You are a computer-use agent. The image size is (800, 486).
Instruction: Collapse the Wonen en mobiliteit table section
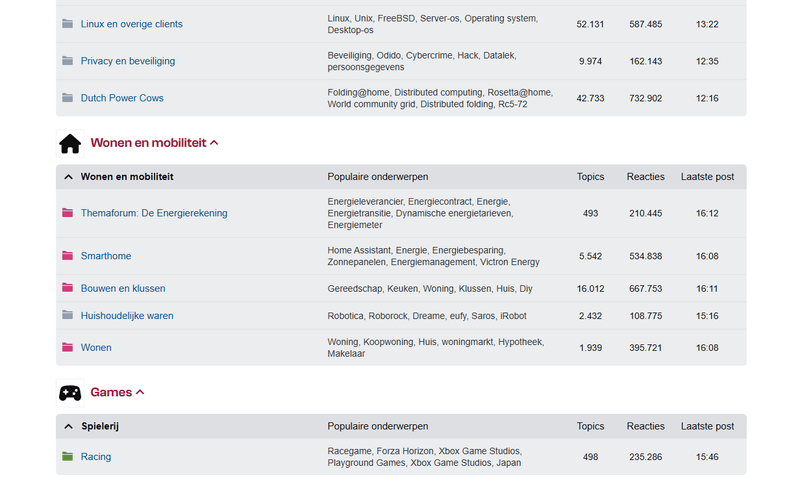pos(68,177)
